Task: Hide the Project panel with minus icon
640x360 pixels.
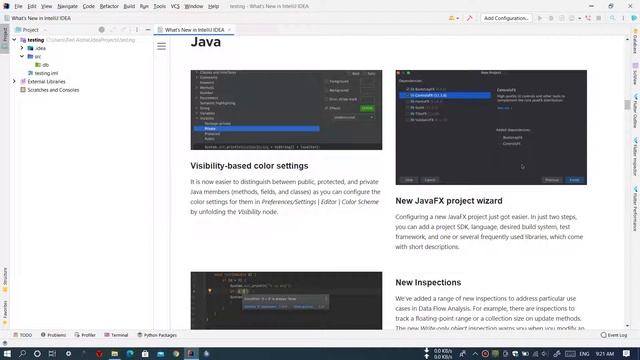Action: click(x=148, y=30)
